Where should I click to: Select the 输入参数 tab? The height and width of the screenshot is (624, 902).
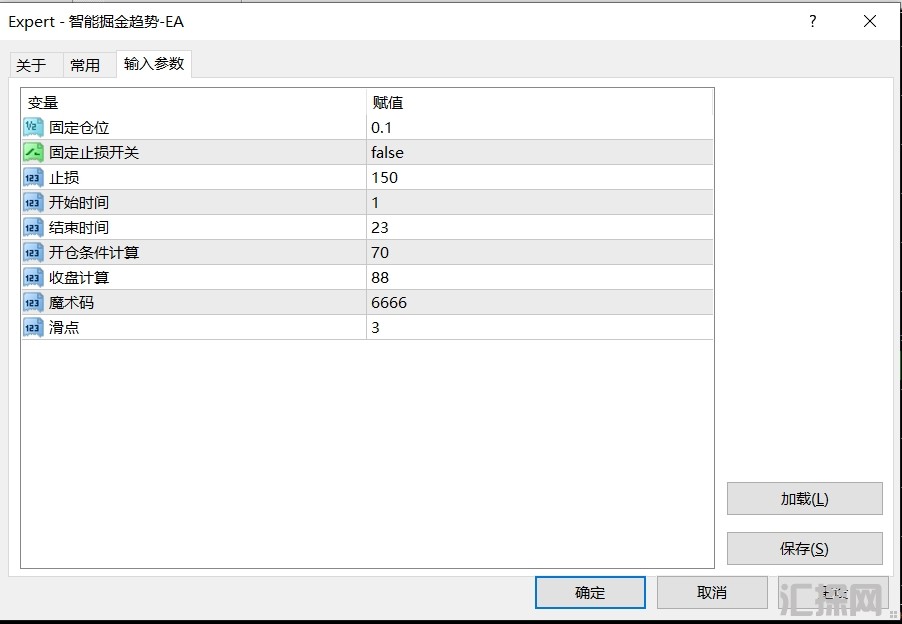pyautogui.click(x=154, y=63)
